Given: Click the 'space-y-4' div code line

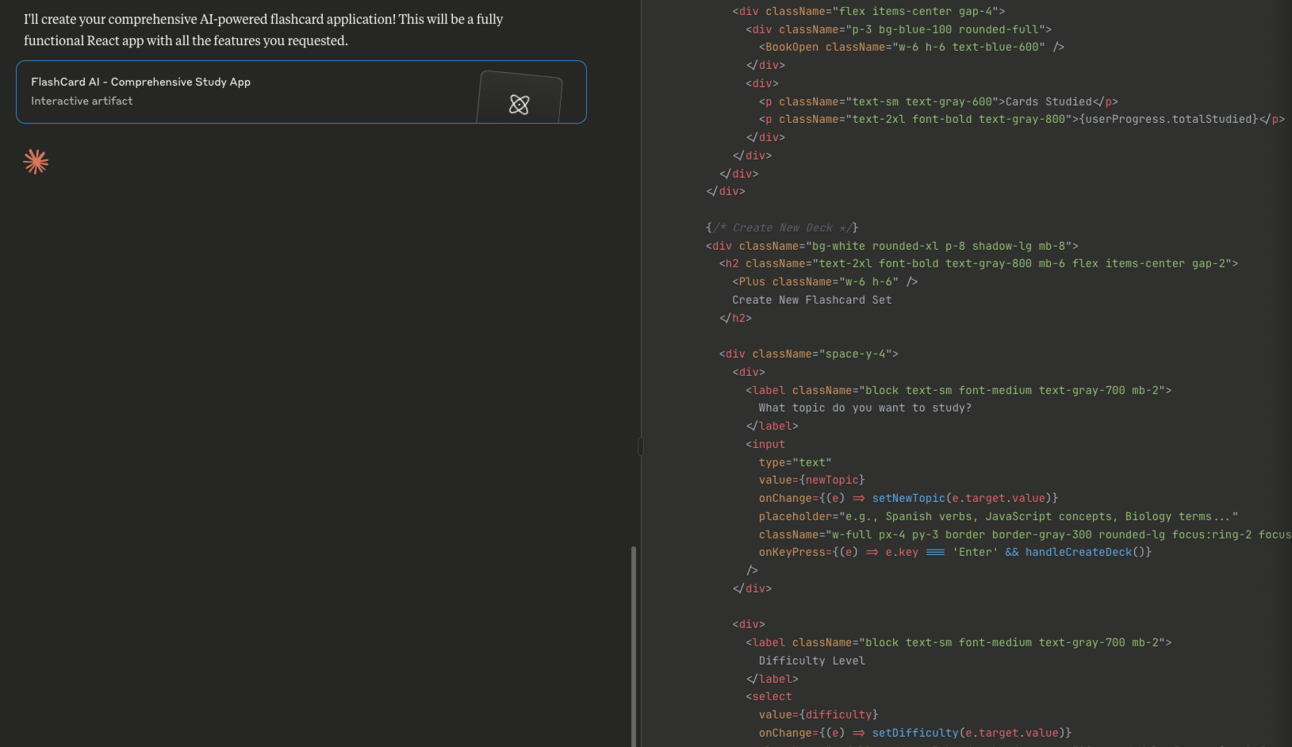Looking at the screenshot, I should 808,354.
